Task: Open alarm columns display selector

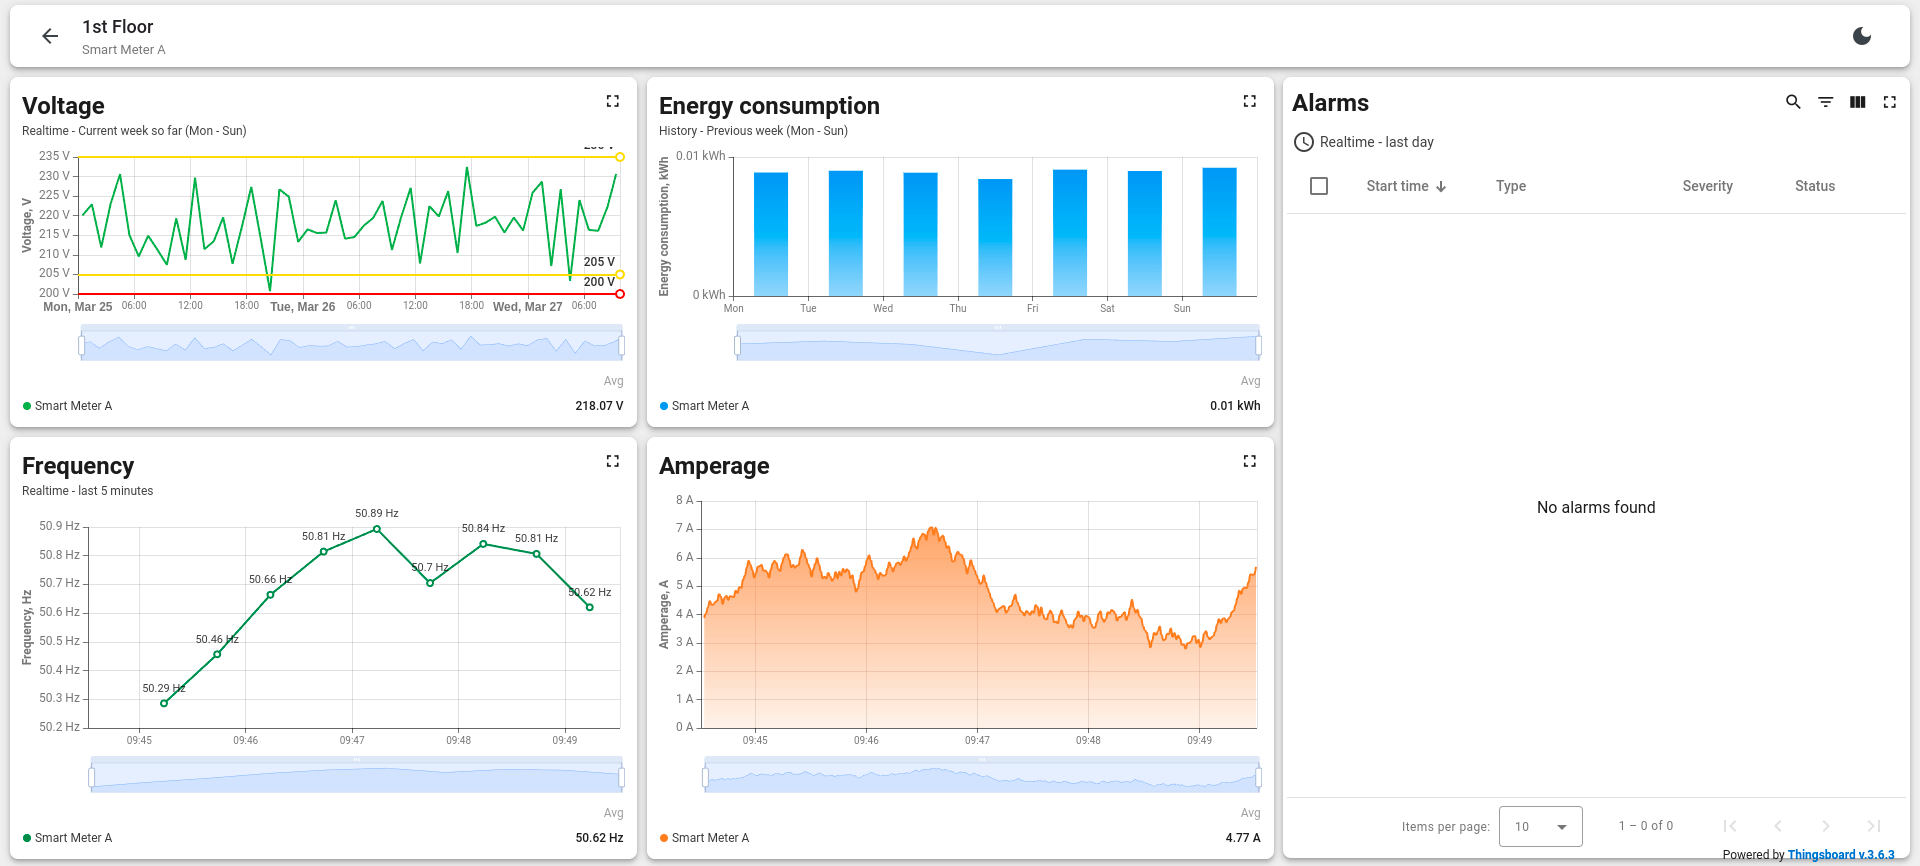Action: pyautogui.click(x=1857, y=102)
